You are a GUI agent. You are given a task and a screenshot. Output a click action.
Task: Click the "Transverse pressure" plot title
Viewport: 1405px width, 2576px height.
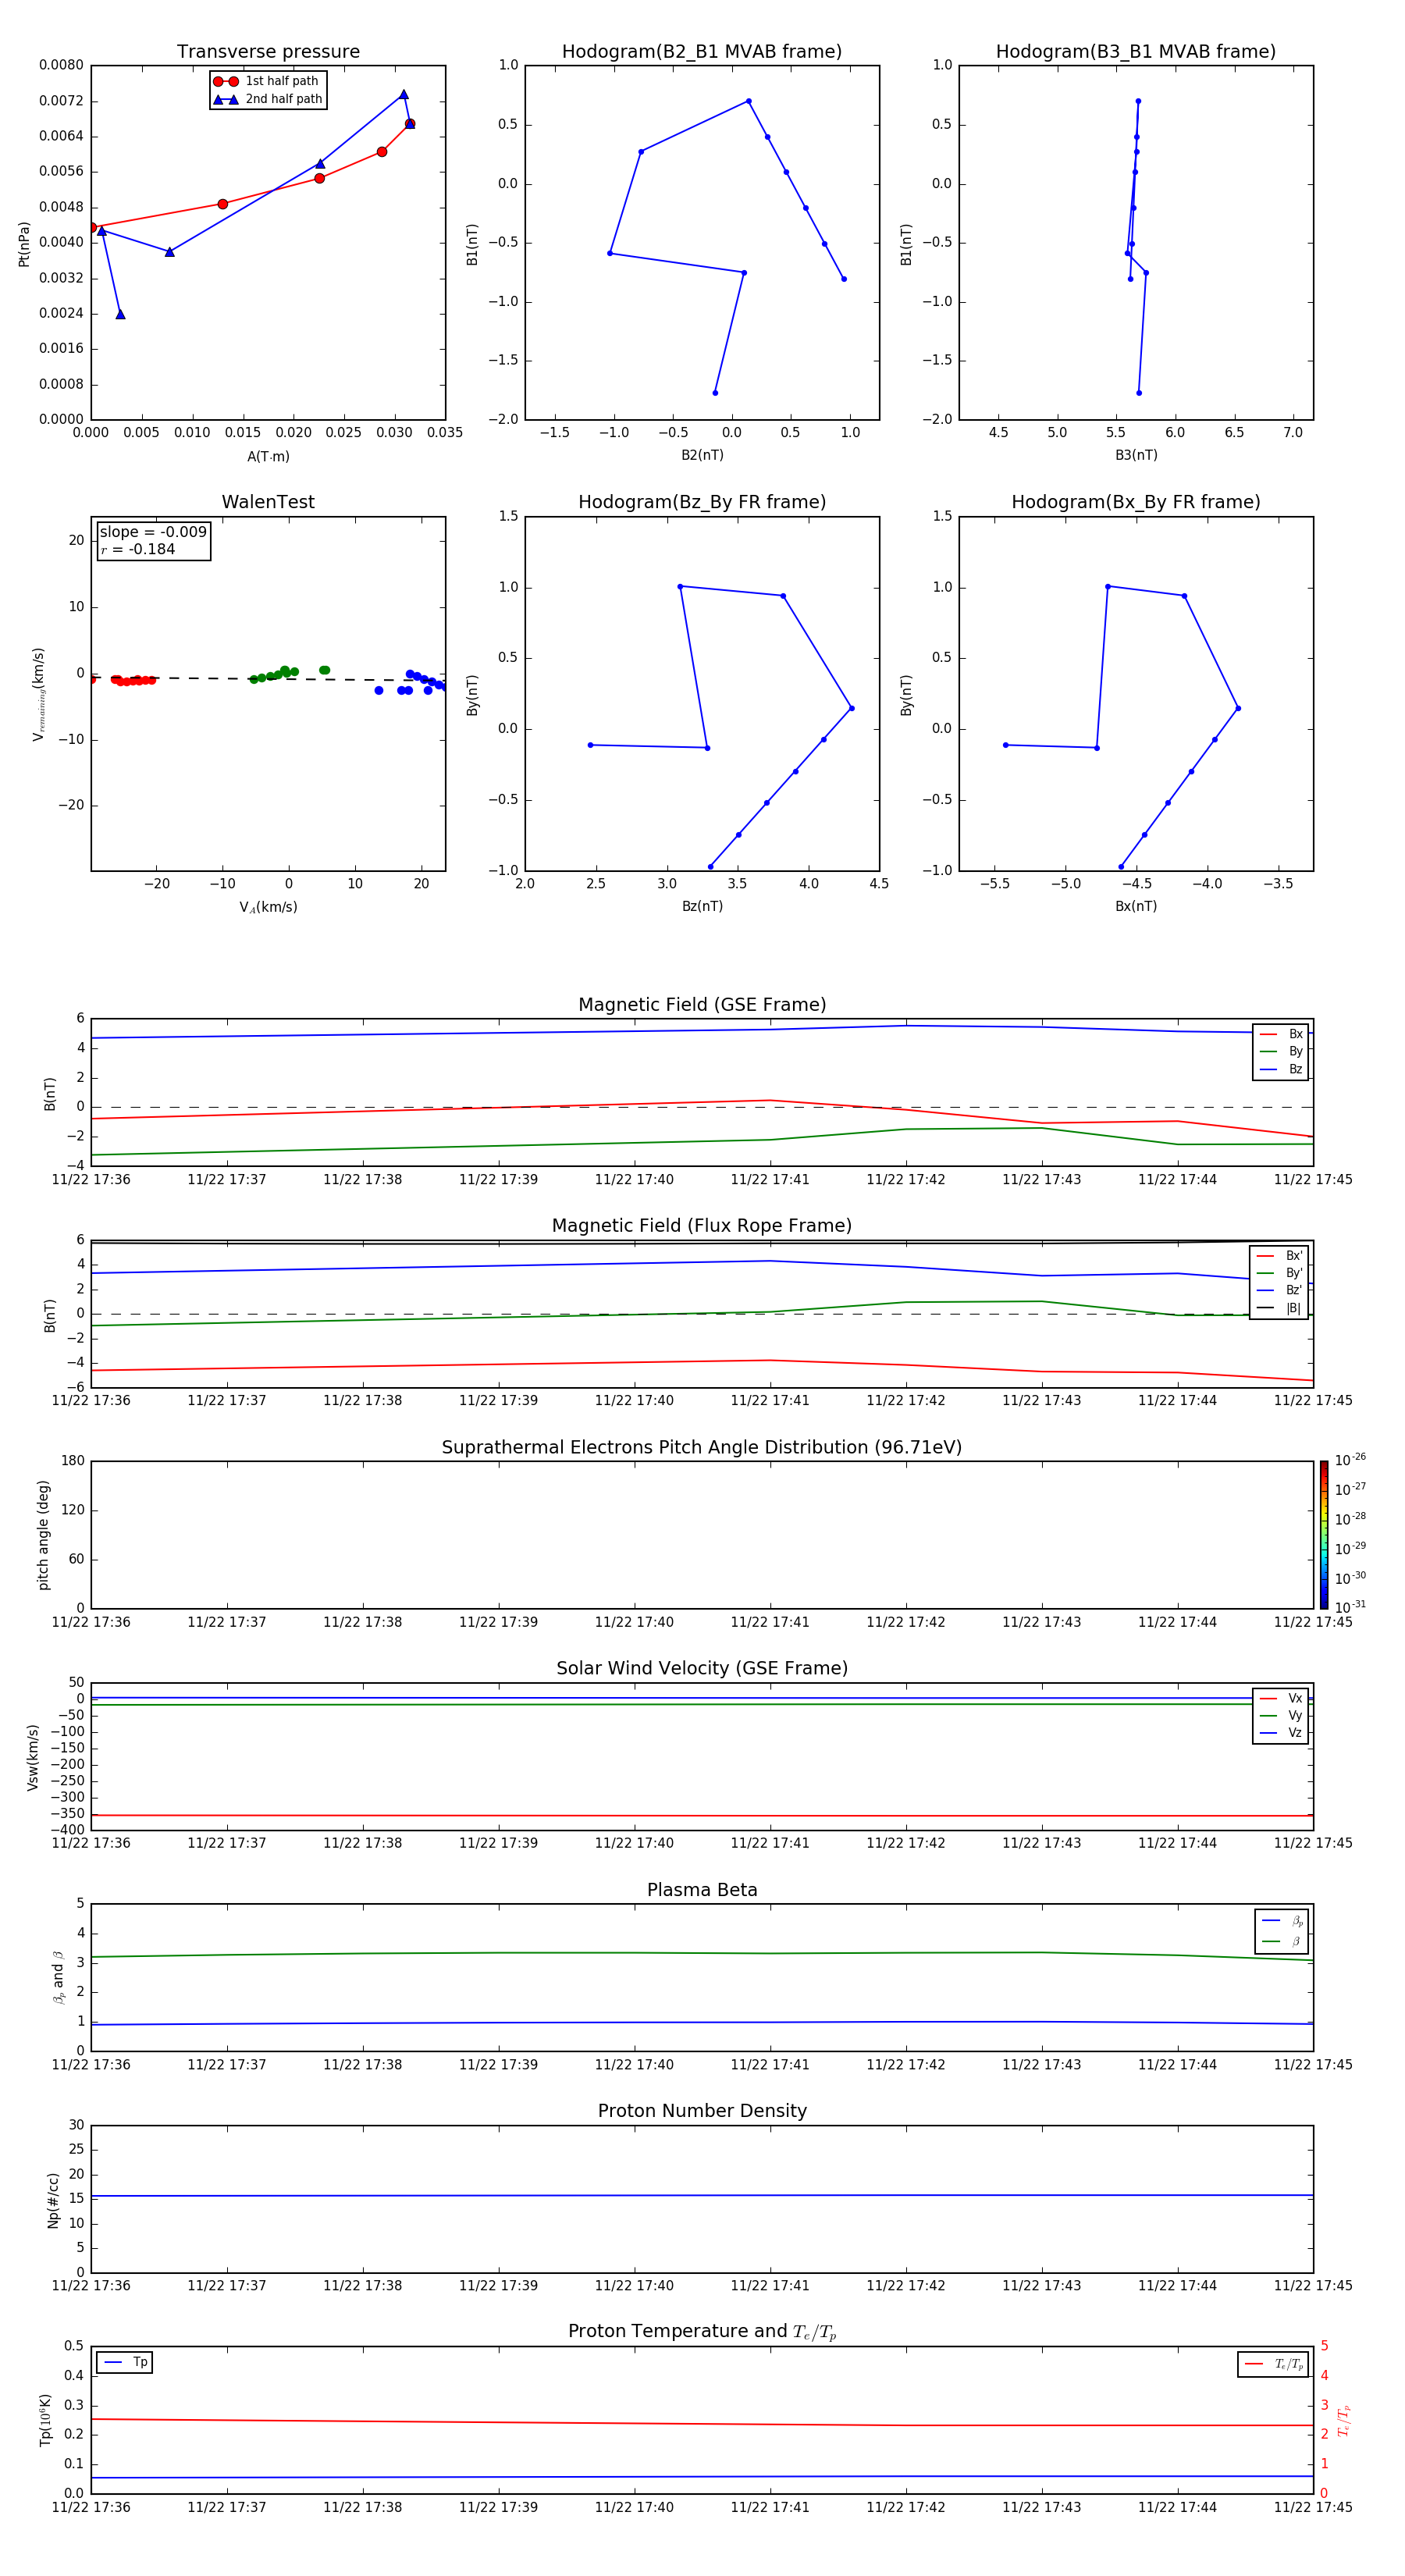[268, 52]
